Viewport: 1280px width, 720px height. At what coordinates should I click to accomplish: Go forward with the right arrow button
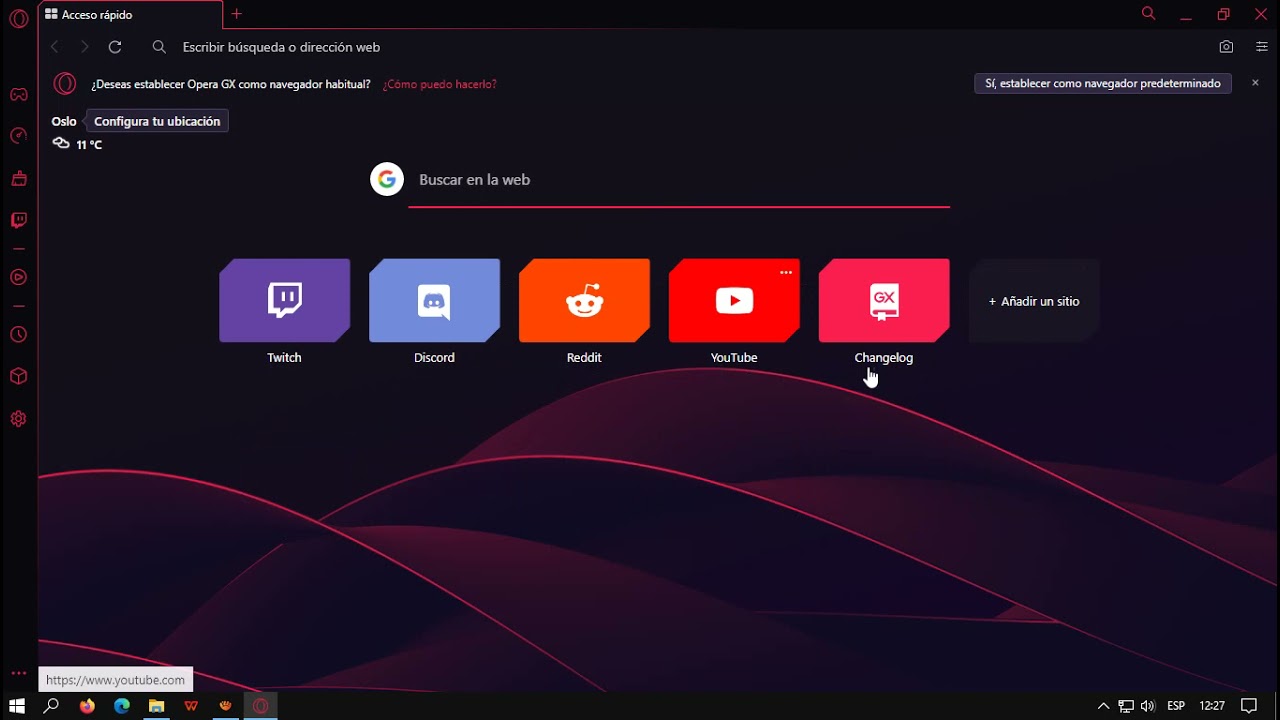coord(85,47)
